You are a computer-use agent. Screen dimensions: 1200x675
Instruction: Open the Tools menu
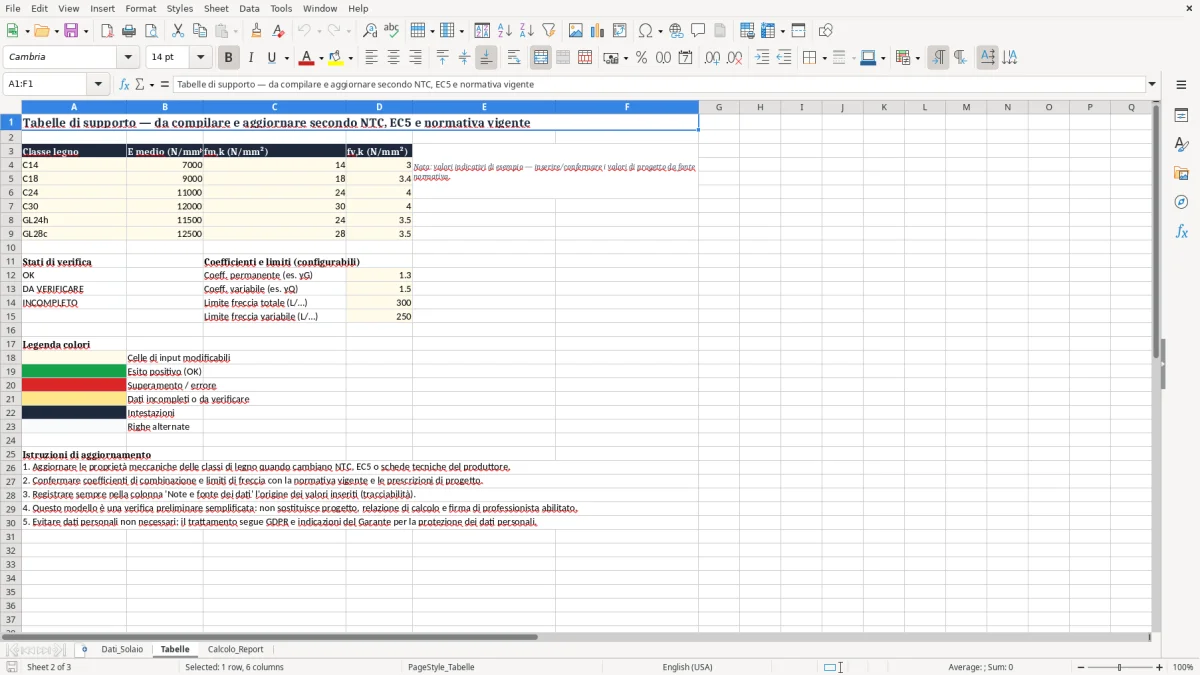point(281,8)
